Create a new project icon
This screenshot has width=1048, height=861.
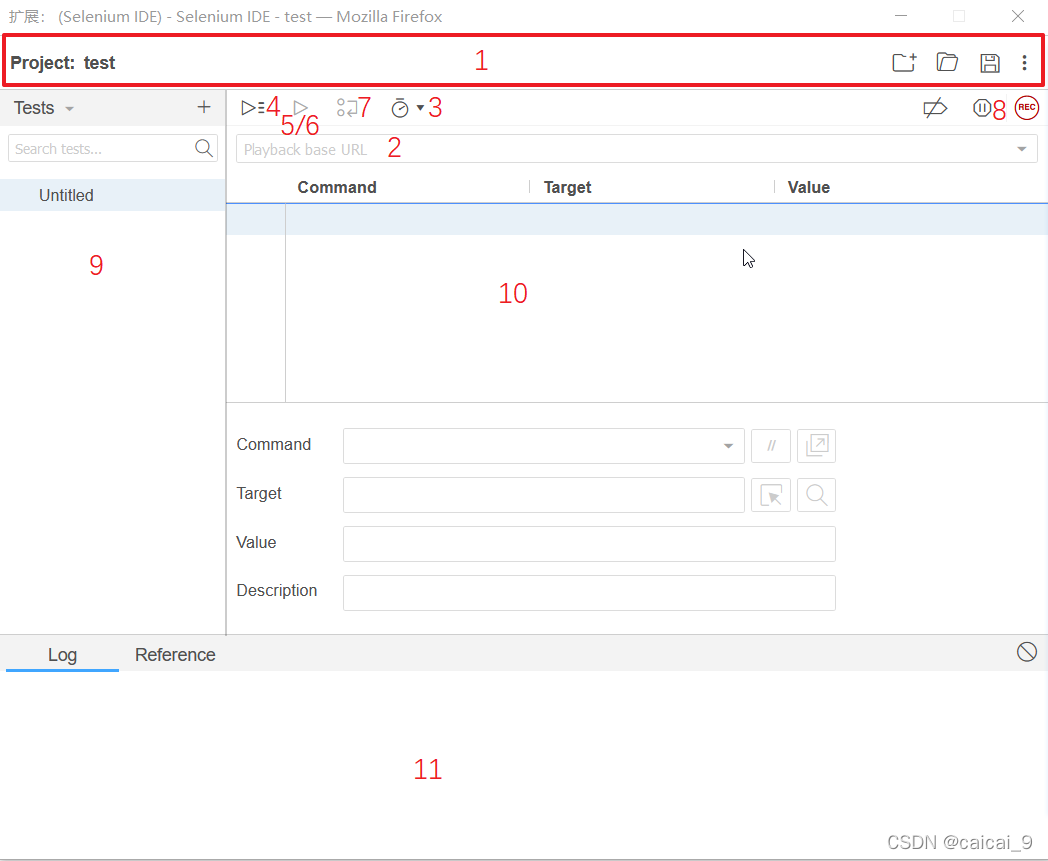pos(904,62)
